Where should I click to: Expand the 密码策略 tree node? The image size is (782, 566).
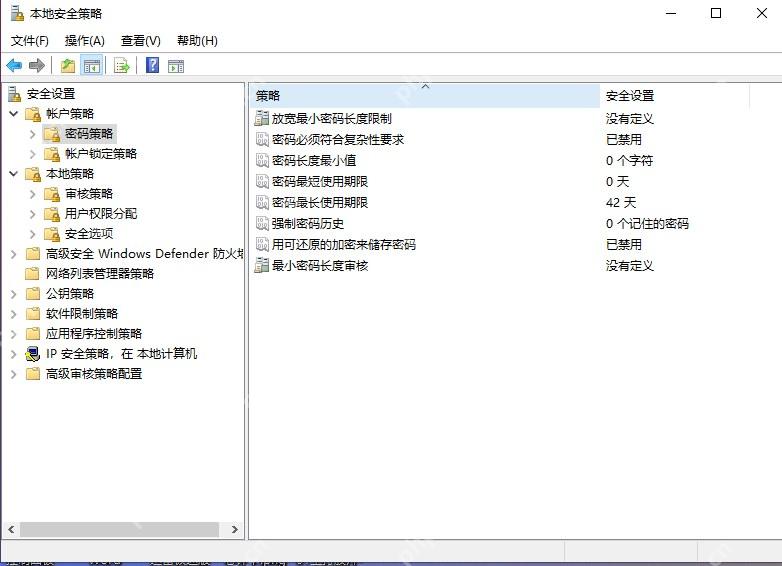[x=32, y=134]
